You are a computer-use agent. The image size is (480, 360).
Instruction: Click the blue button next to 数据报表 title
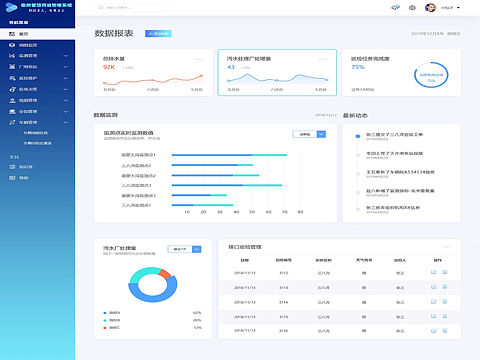(158, 33)
